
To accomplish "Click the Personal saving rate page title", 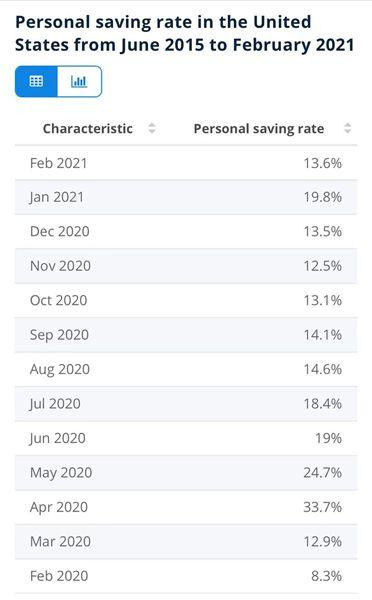I will [x=184, y=33].
